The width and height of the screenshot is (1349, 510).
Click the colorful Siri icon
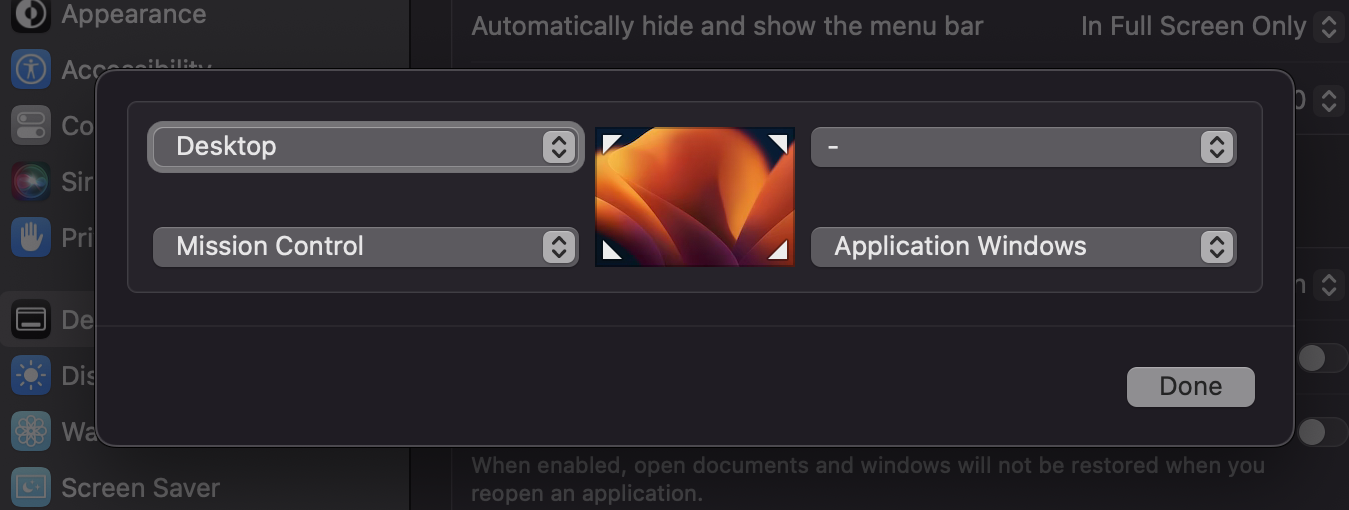31,181
